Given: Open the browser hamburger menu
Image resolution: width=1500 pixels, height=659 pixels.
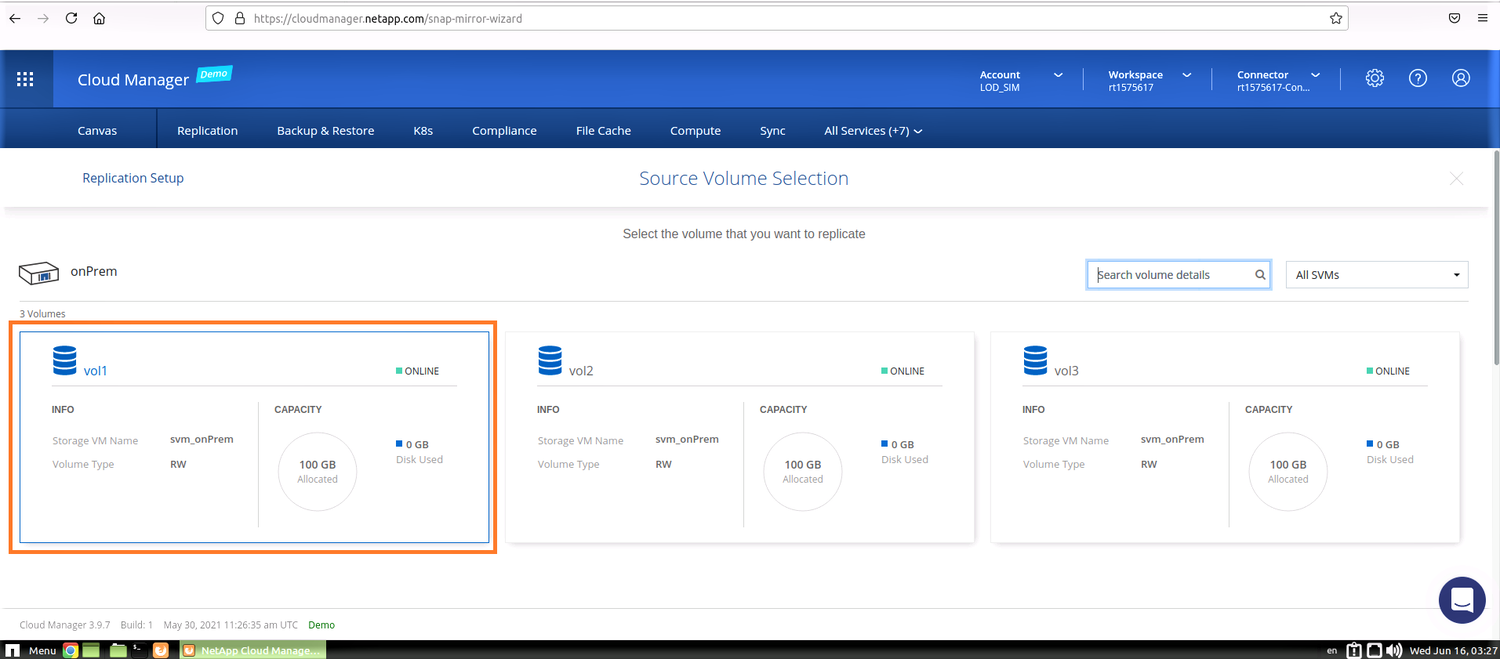Looking at the screenshot, I should (1483, 18).
